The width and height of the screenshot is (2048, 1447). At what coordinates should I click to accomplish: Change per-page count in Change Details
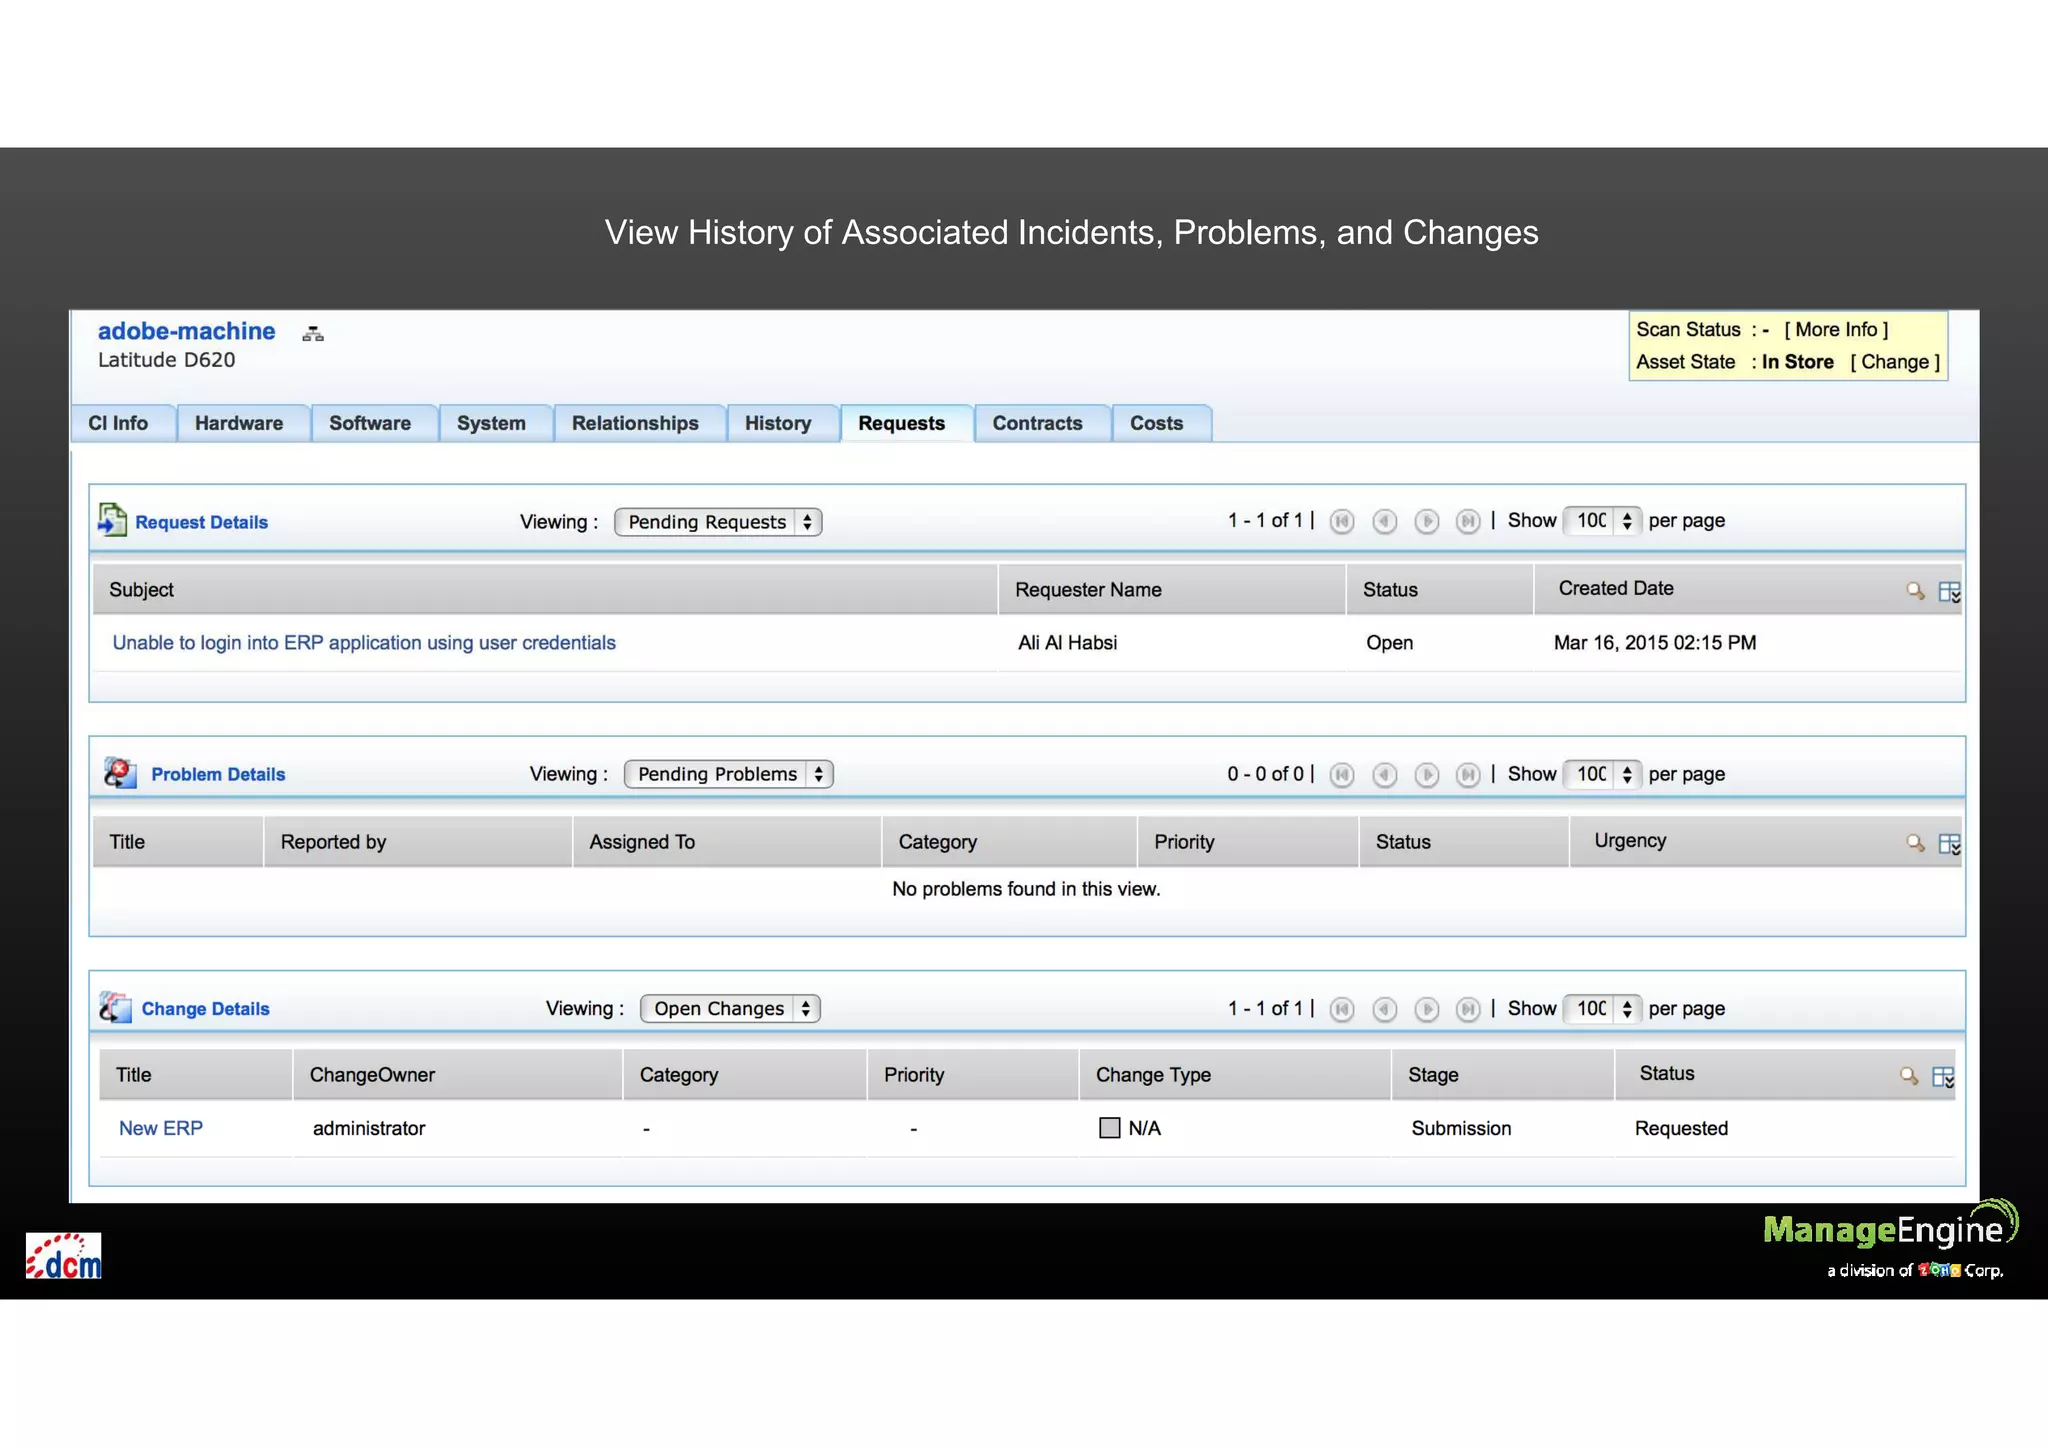click(x=1602, y=1008)
